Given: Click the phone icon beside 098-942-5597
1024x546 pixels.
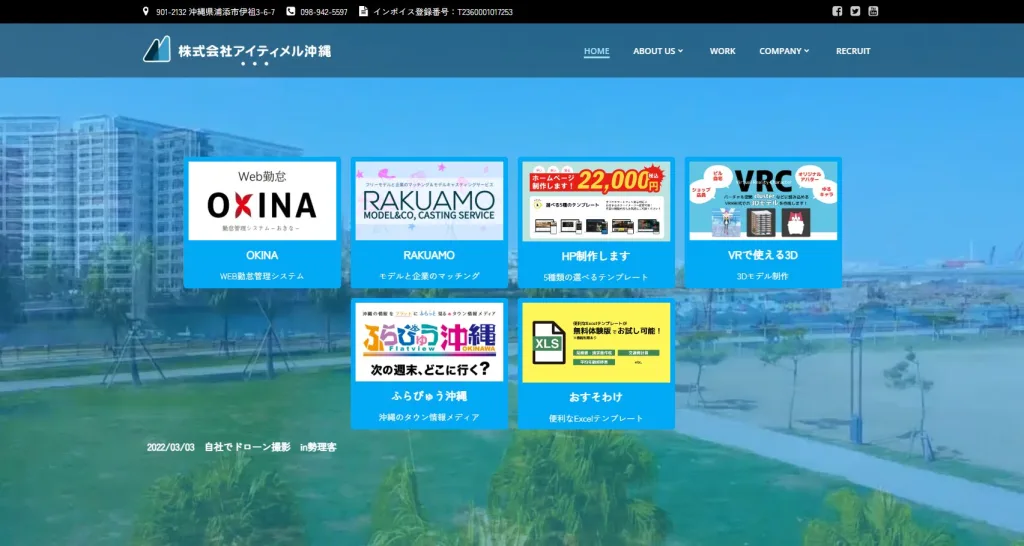Looking at the screenshot, I should tap(291, 12).
